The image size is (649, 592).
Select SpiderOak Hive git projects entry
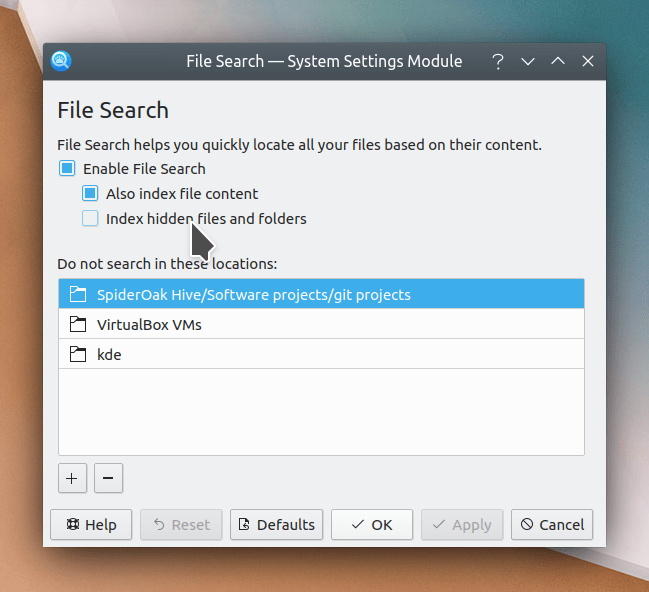point(320,294)
